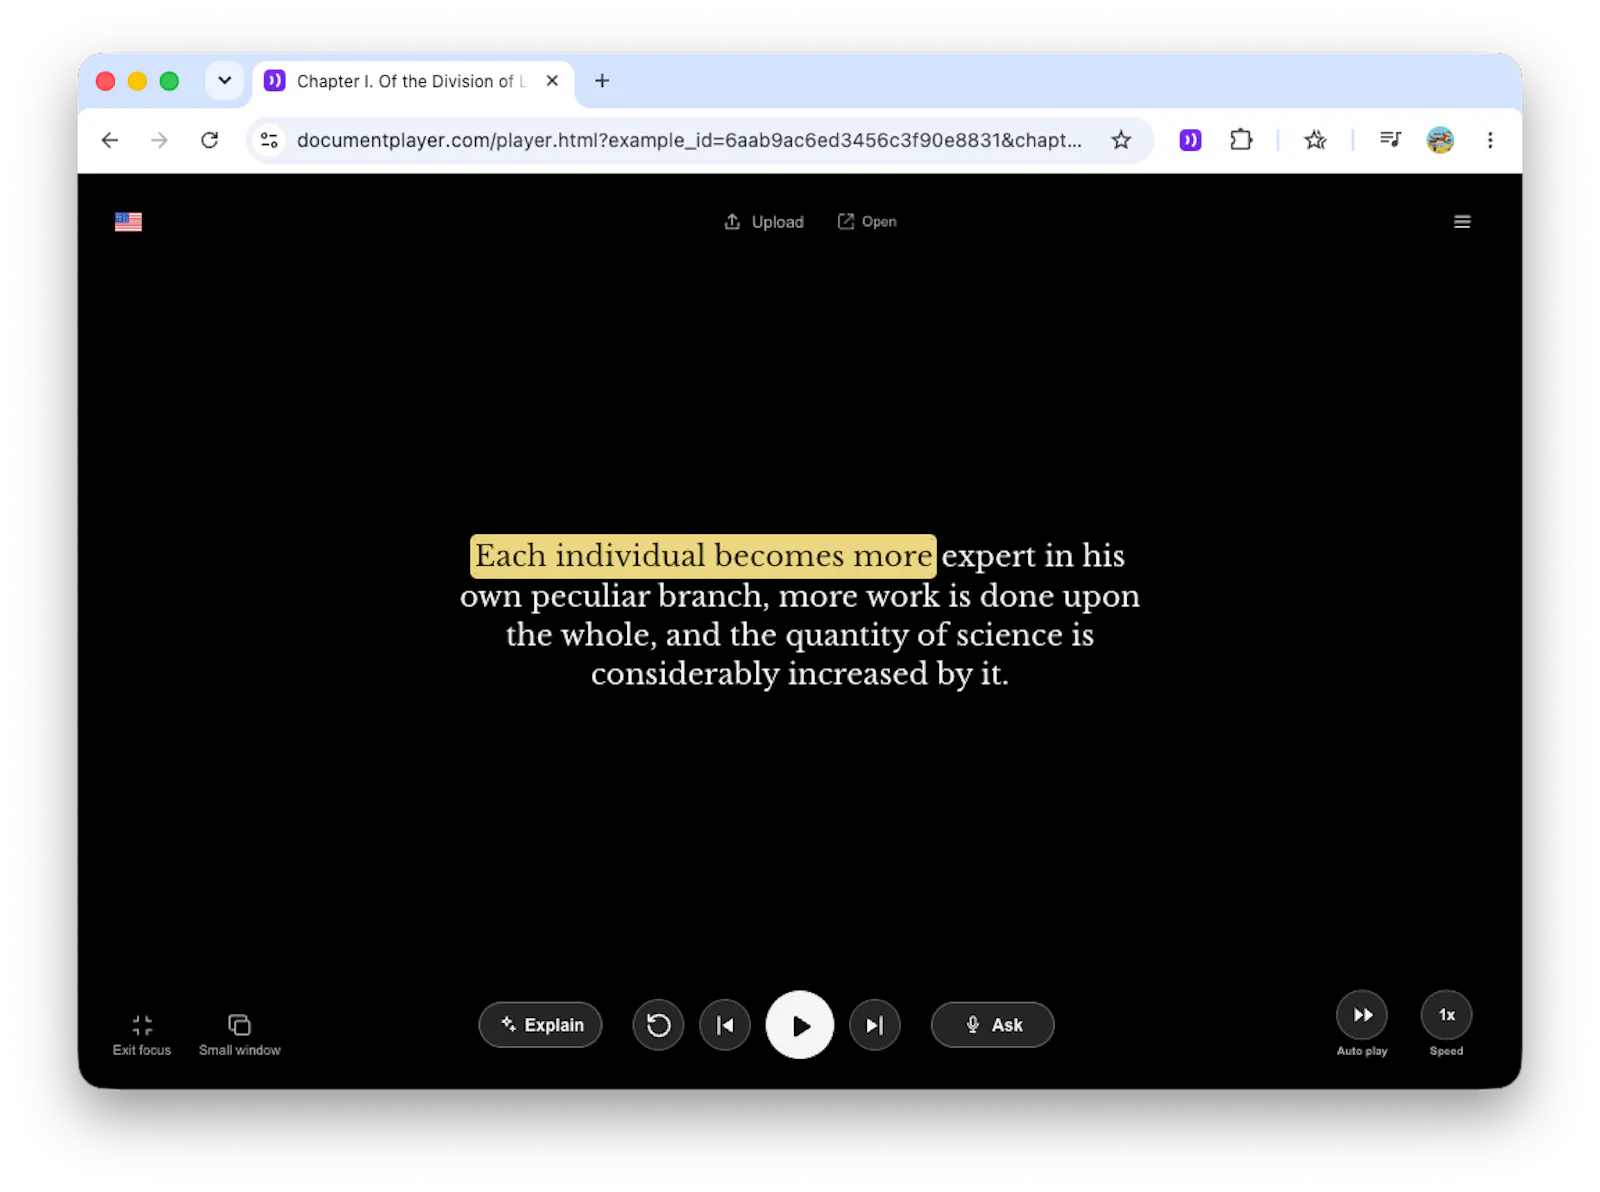1600x1192 pixels.
Task: Switch to Small window mode
Action: tap(240, 1035)
